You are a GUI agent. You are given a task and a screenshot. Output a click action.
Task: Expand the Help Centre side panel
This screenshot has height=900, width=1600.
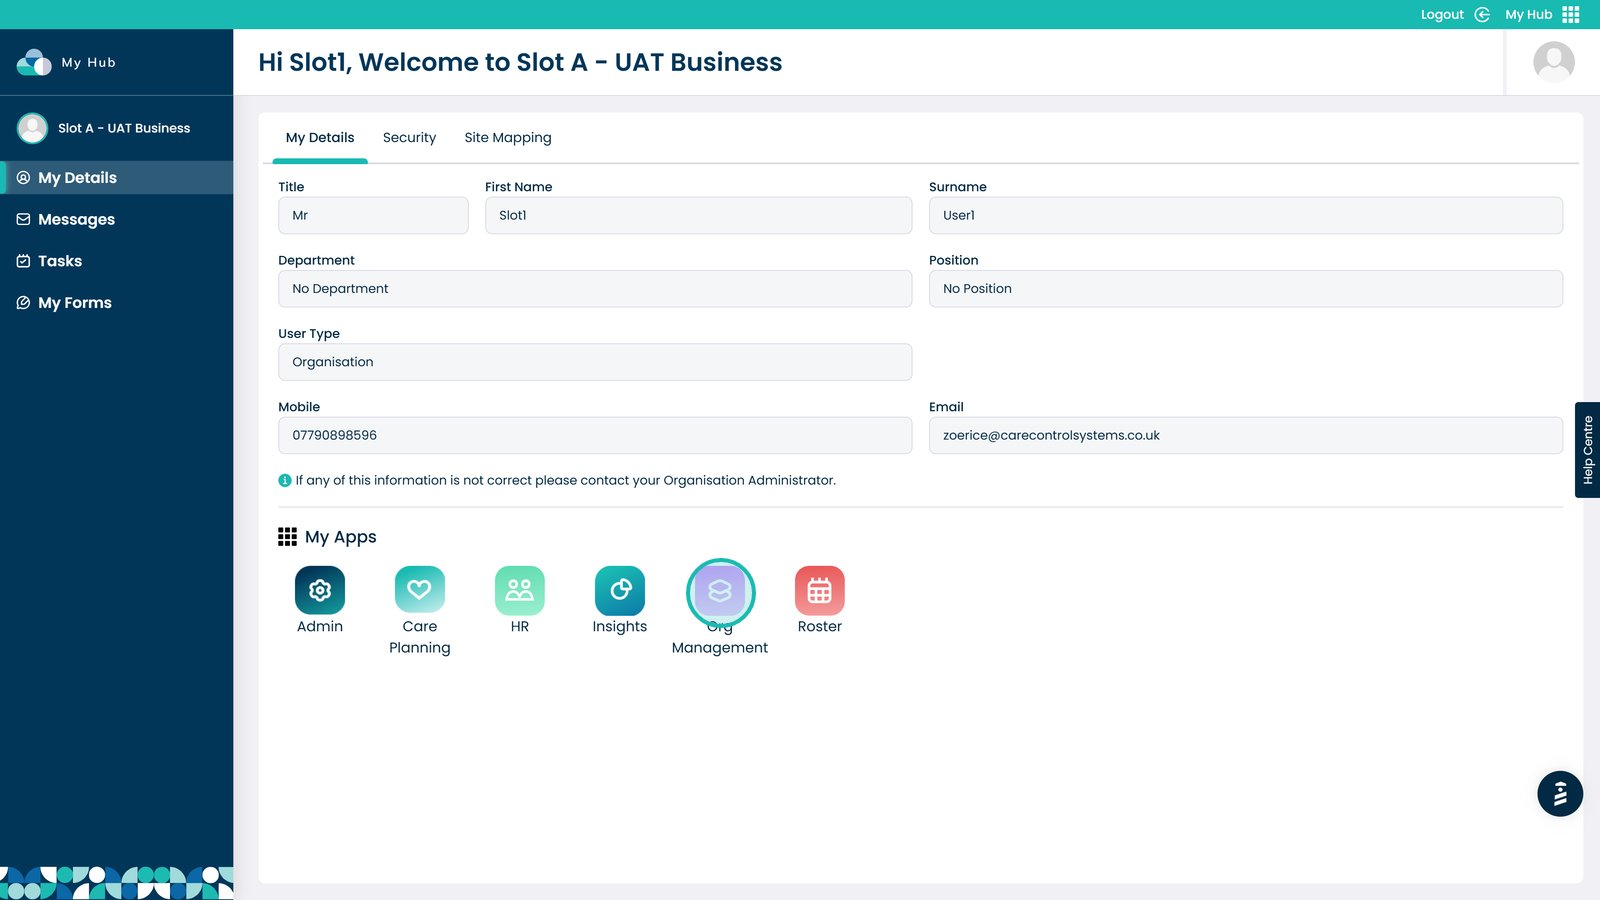pos(1587,450)
